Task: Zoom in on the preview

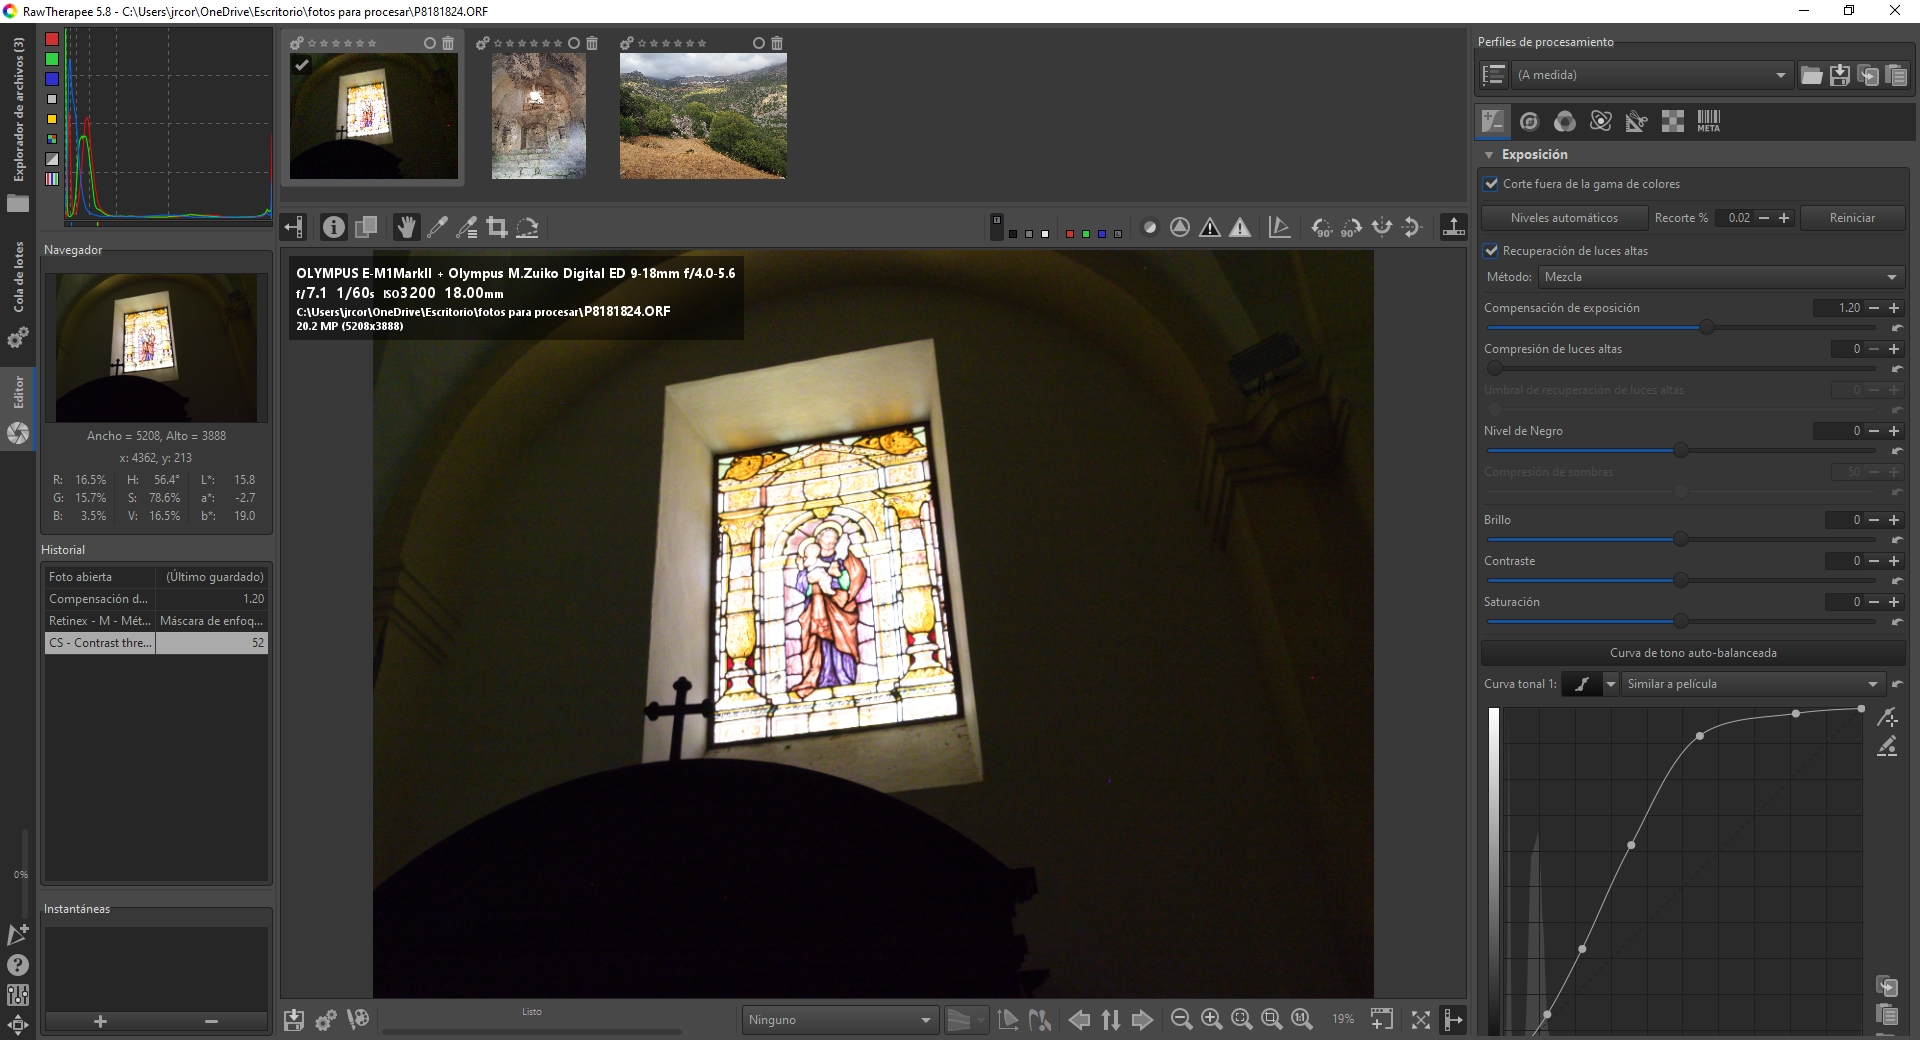Action: click(x=1211, y=1019)
